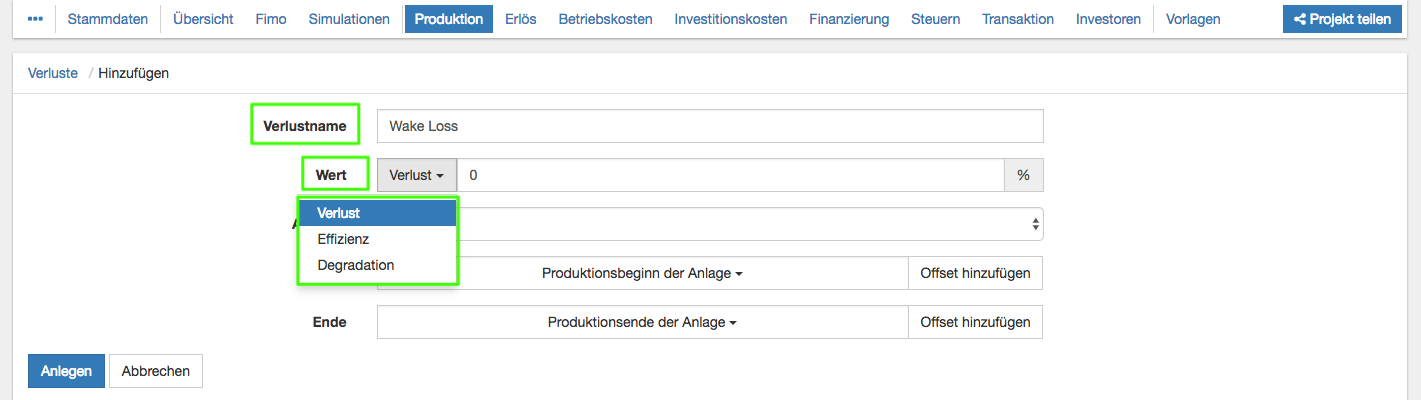Screen dimensions: 1421x400
Task: Click Offset hinzufügen in the Ende row
Action: point(975,322)
